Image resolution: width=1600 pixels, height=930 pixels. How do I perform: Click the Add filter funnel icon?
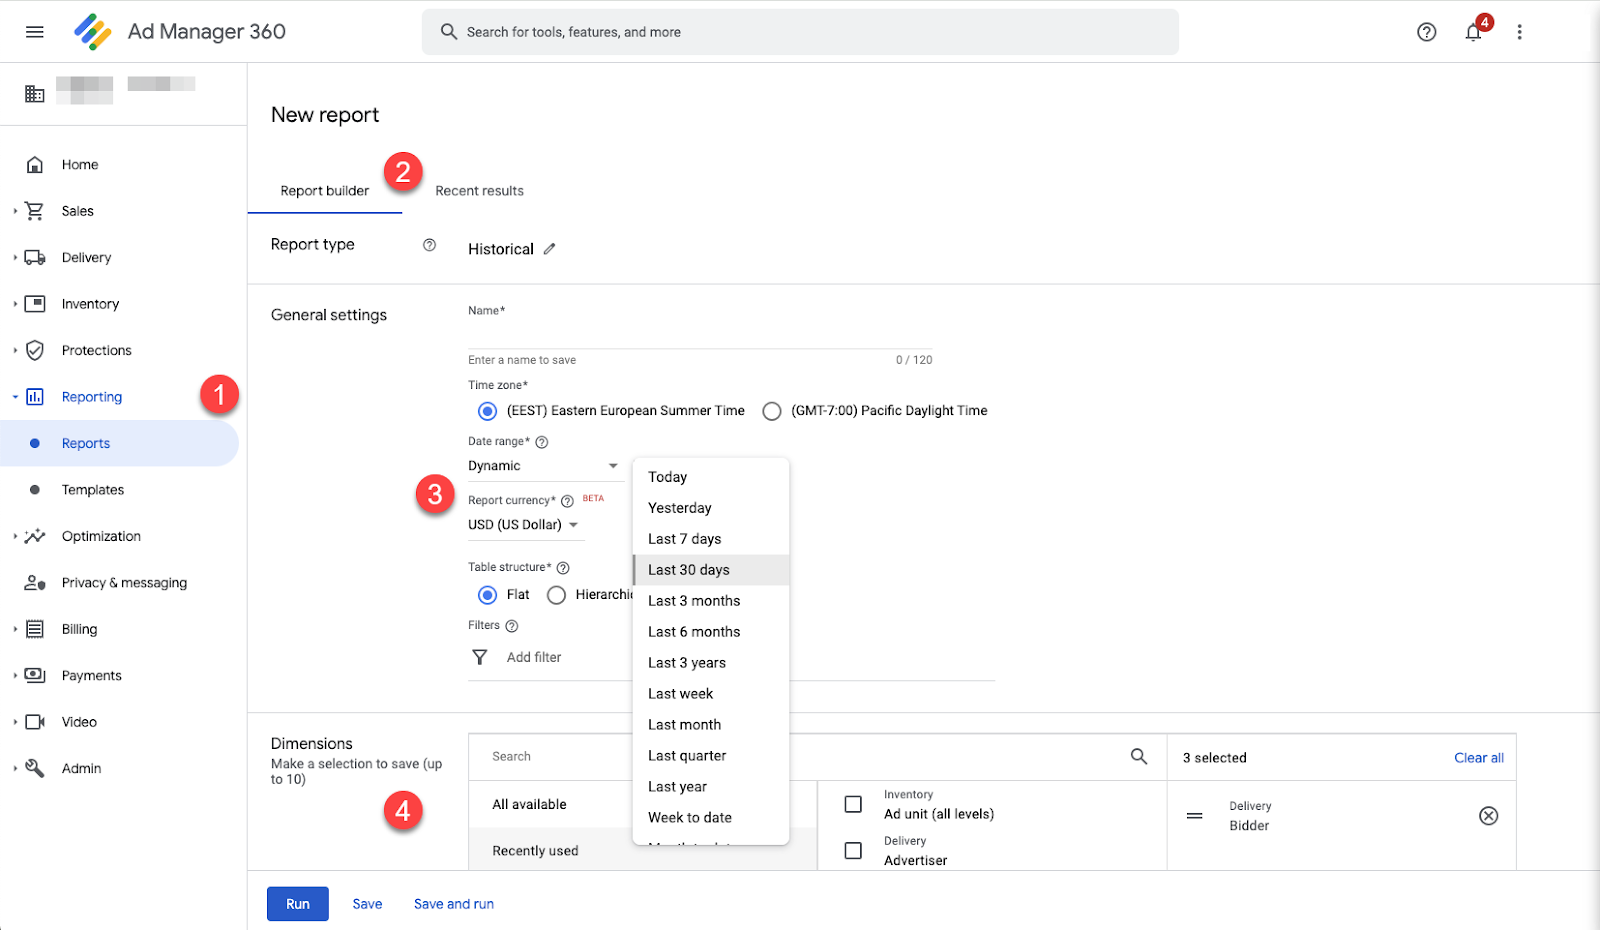tap(480, 657)
